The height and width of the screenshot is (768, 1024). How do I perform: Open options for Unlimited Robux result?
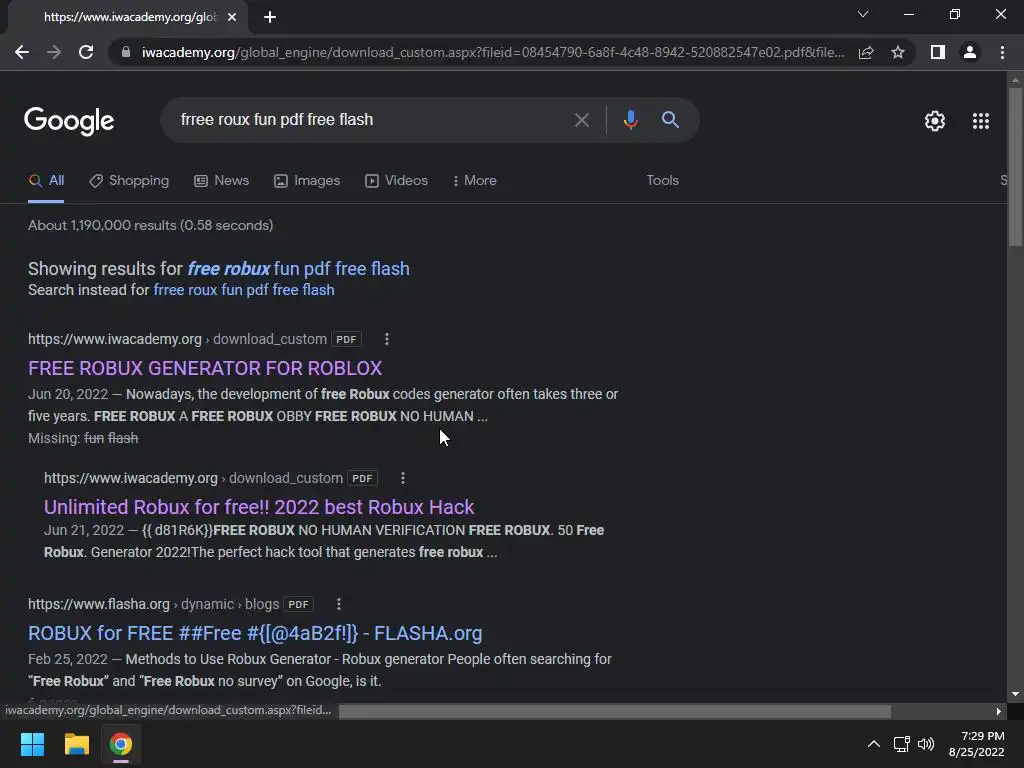[402, 478]
